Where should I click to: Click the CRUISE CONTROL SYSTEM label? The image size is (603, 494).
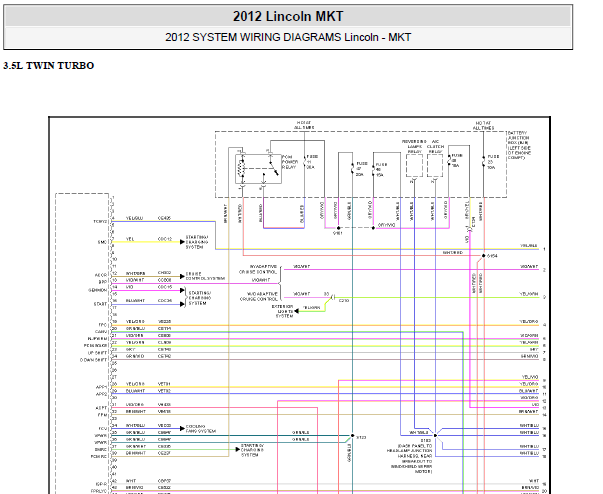pyautogui.click(x=205, y=276)
